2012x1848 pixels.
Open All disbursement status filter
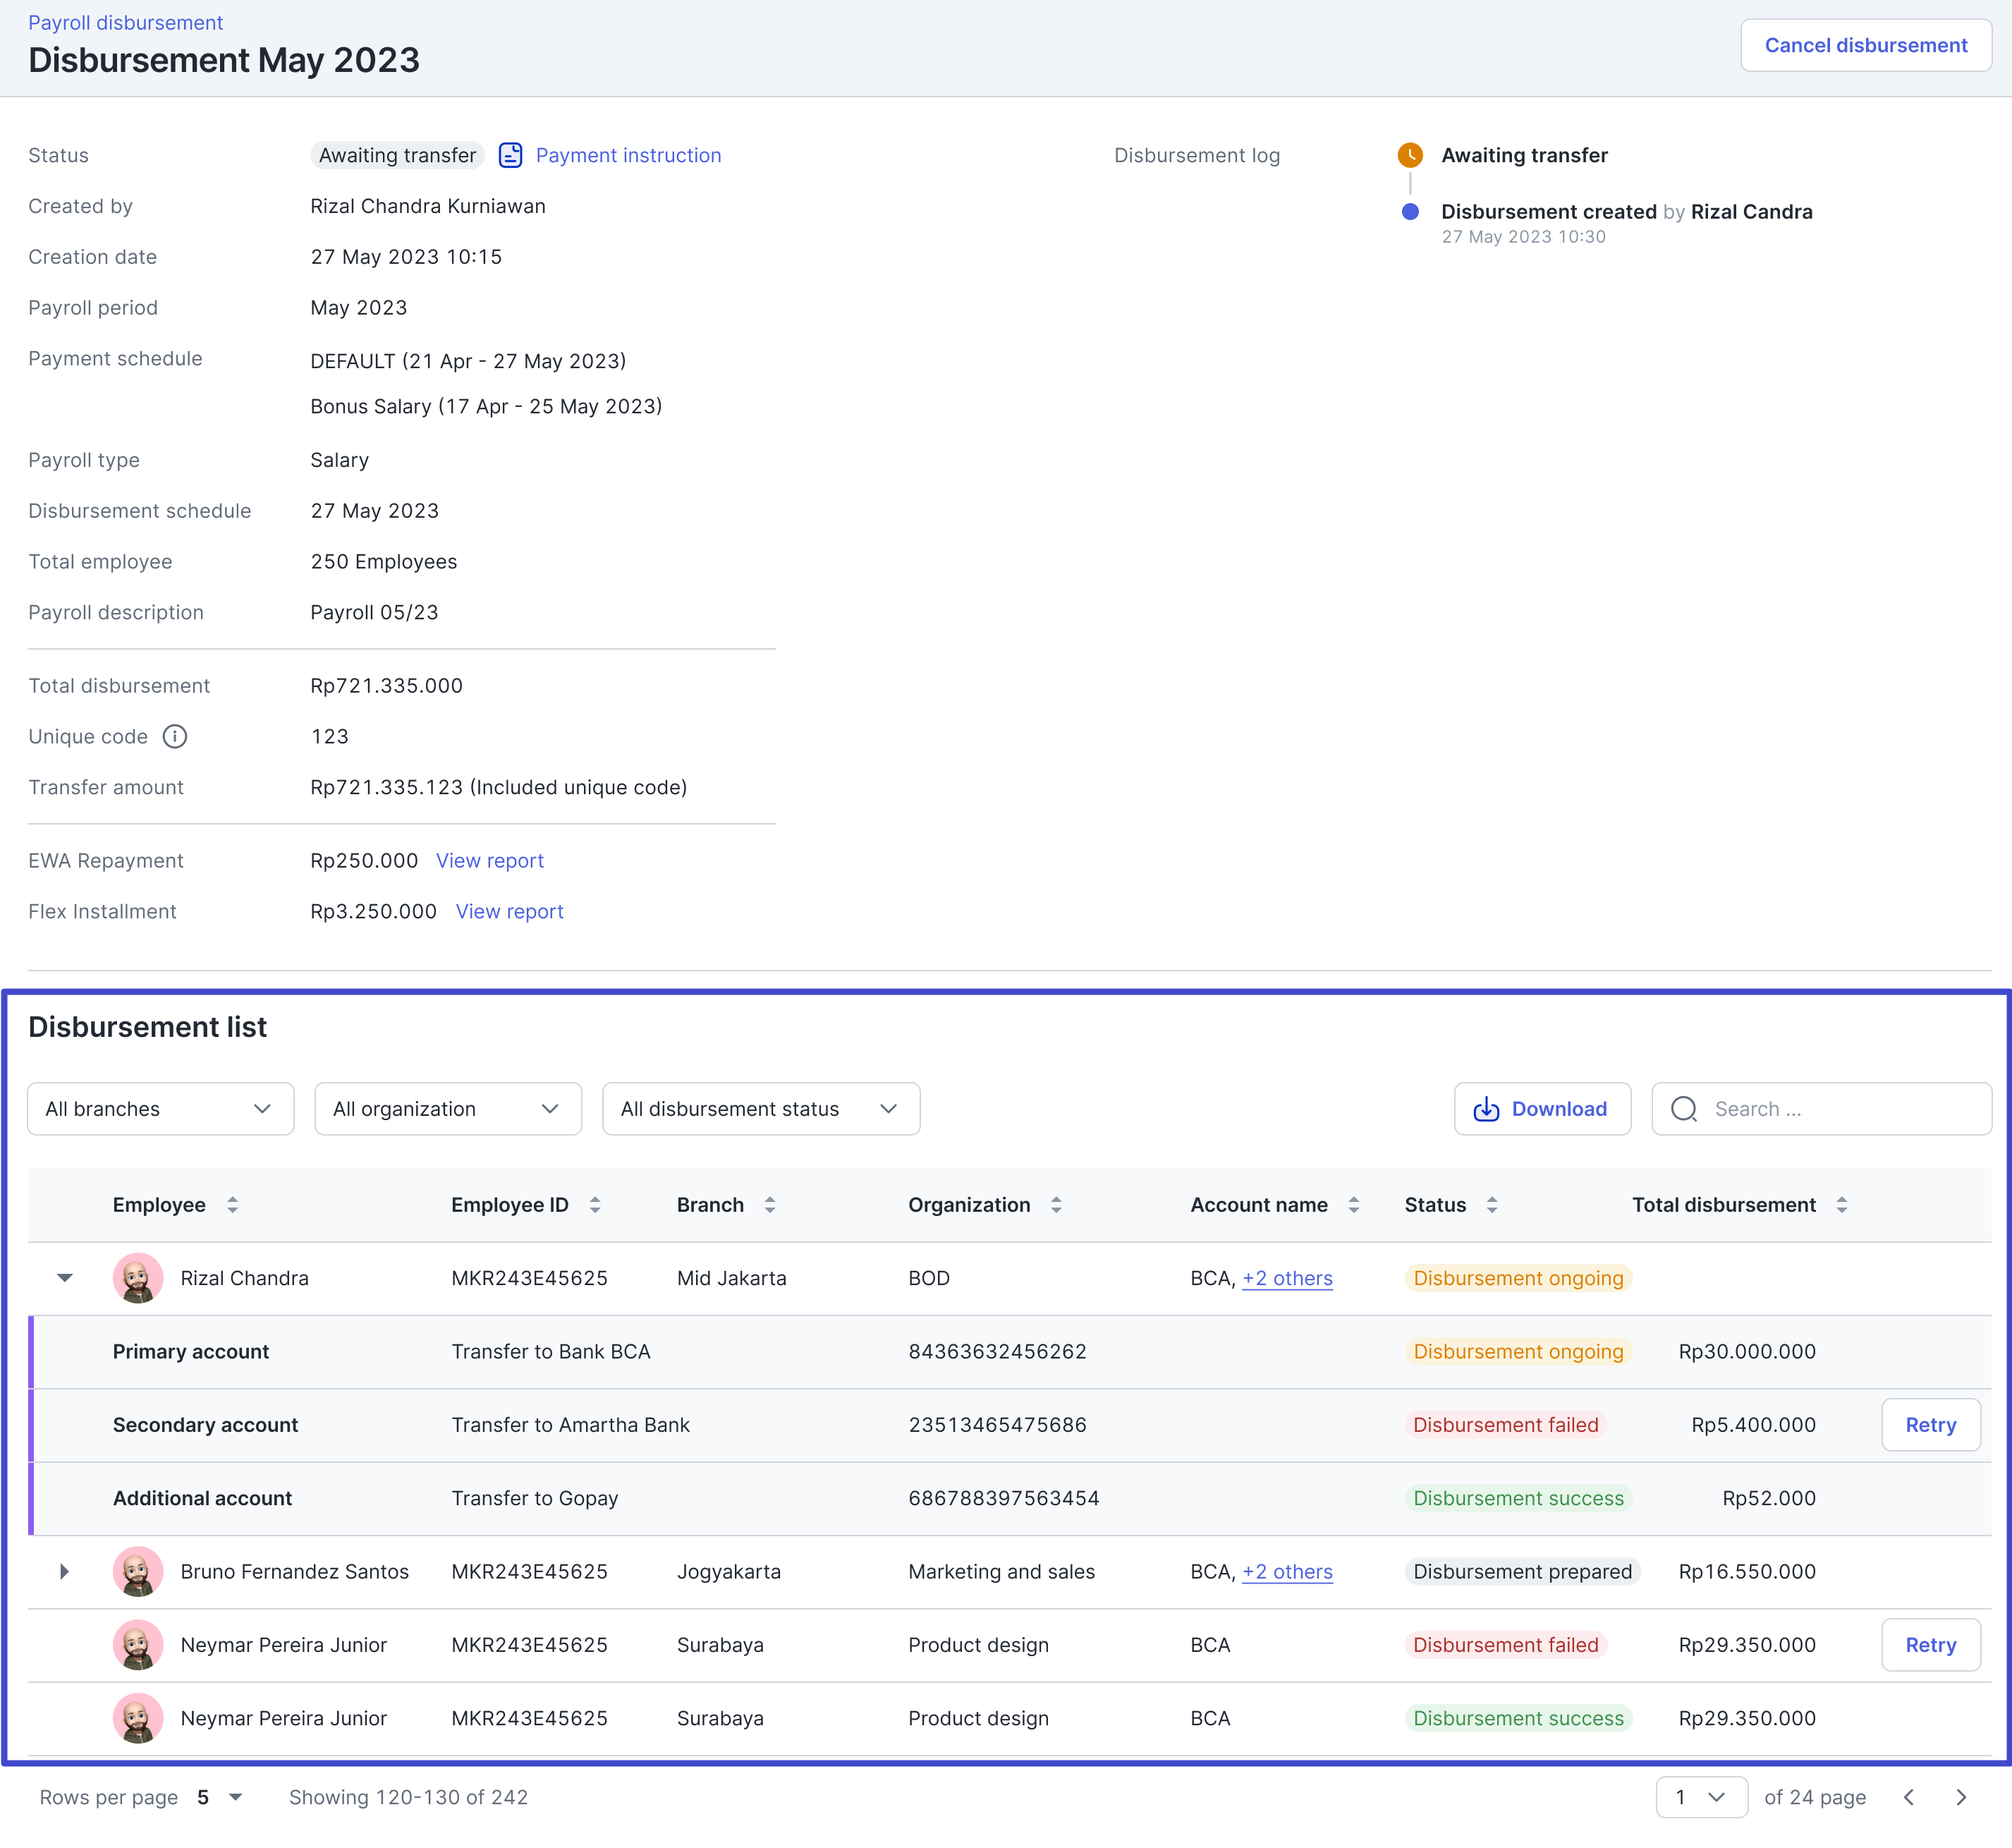click(x=760, y=1109)
